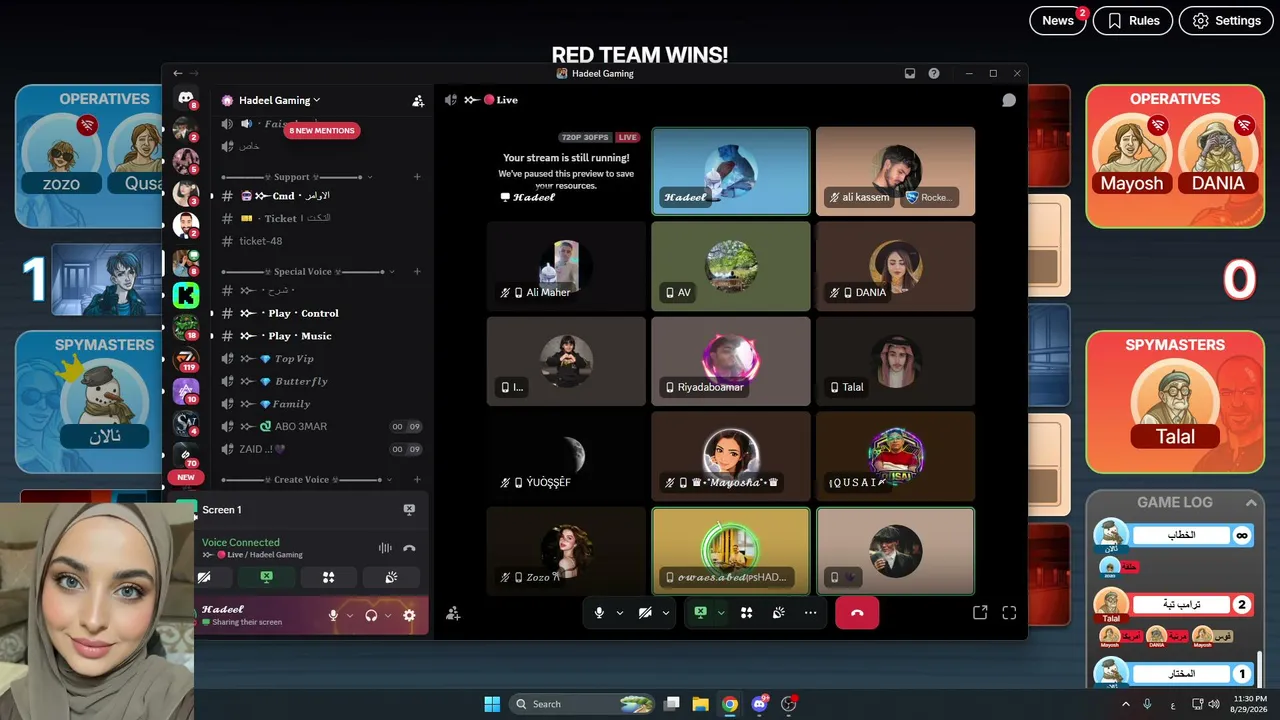Stop streaming Screen 1 in the voice panel
Viewport: 1280px width, 720px height.
tap(409, 510)
